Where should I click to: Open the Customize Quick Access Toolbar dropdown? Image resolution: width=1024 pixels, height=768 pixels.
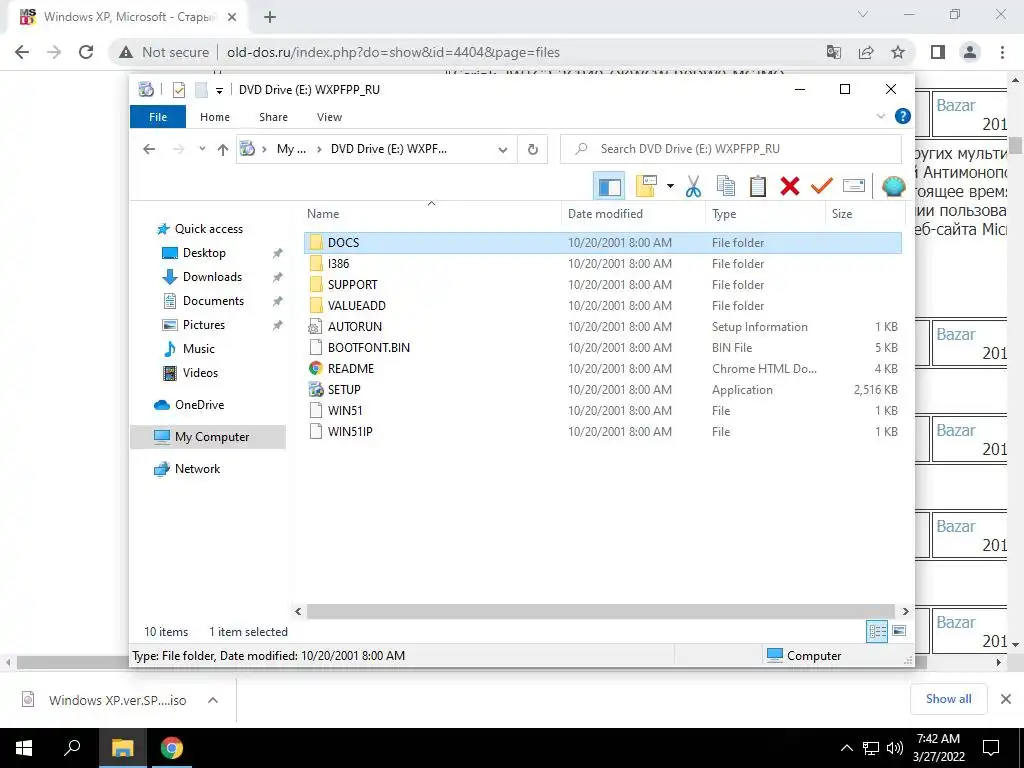tap(219, 90)
